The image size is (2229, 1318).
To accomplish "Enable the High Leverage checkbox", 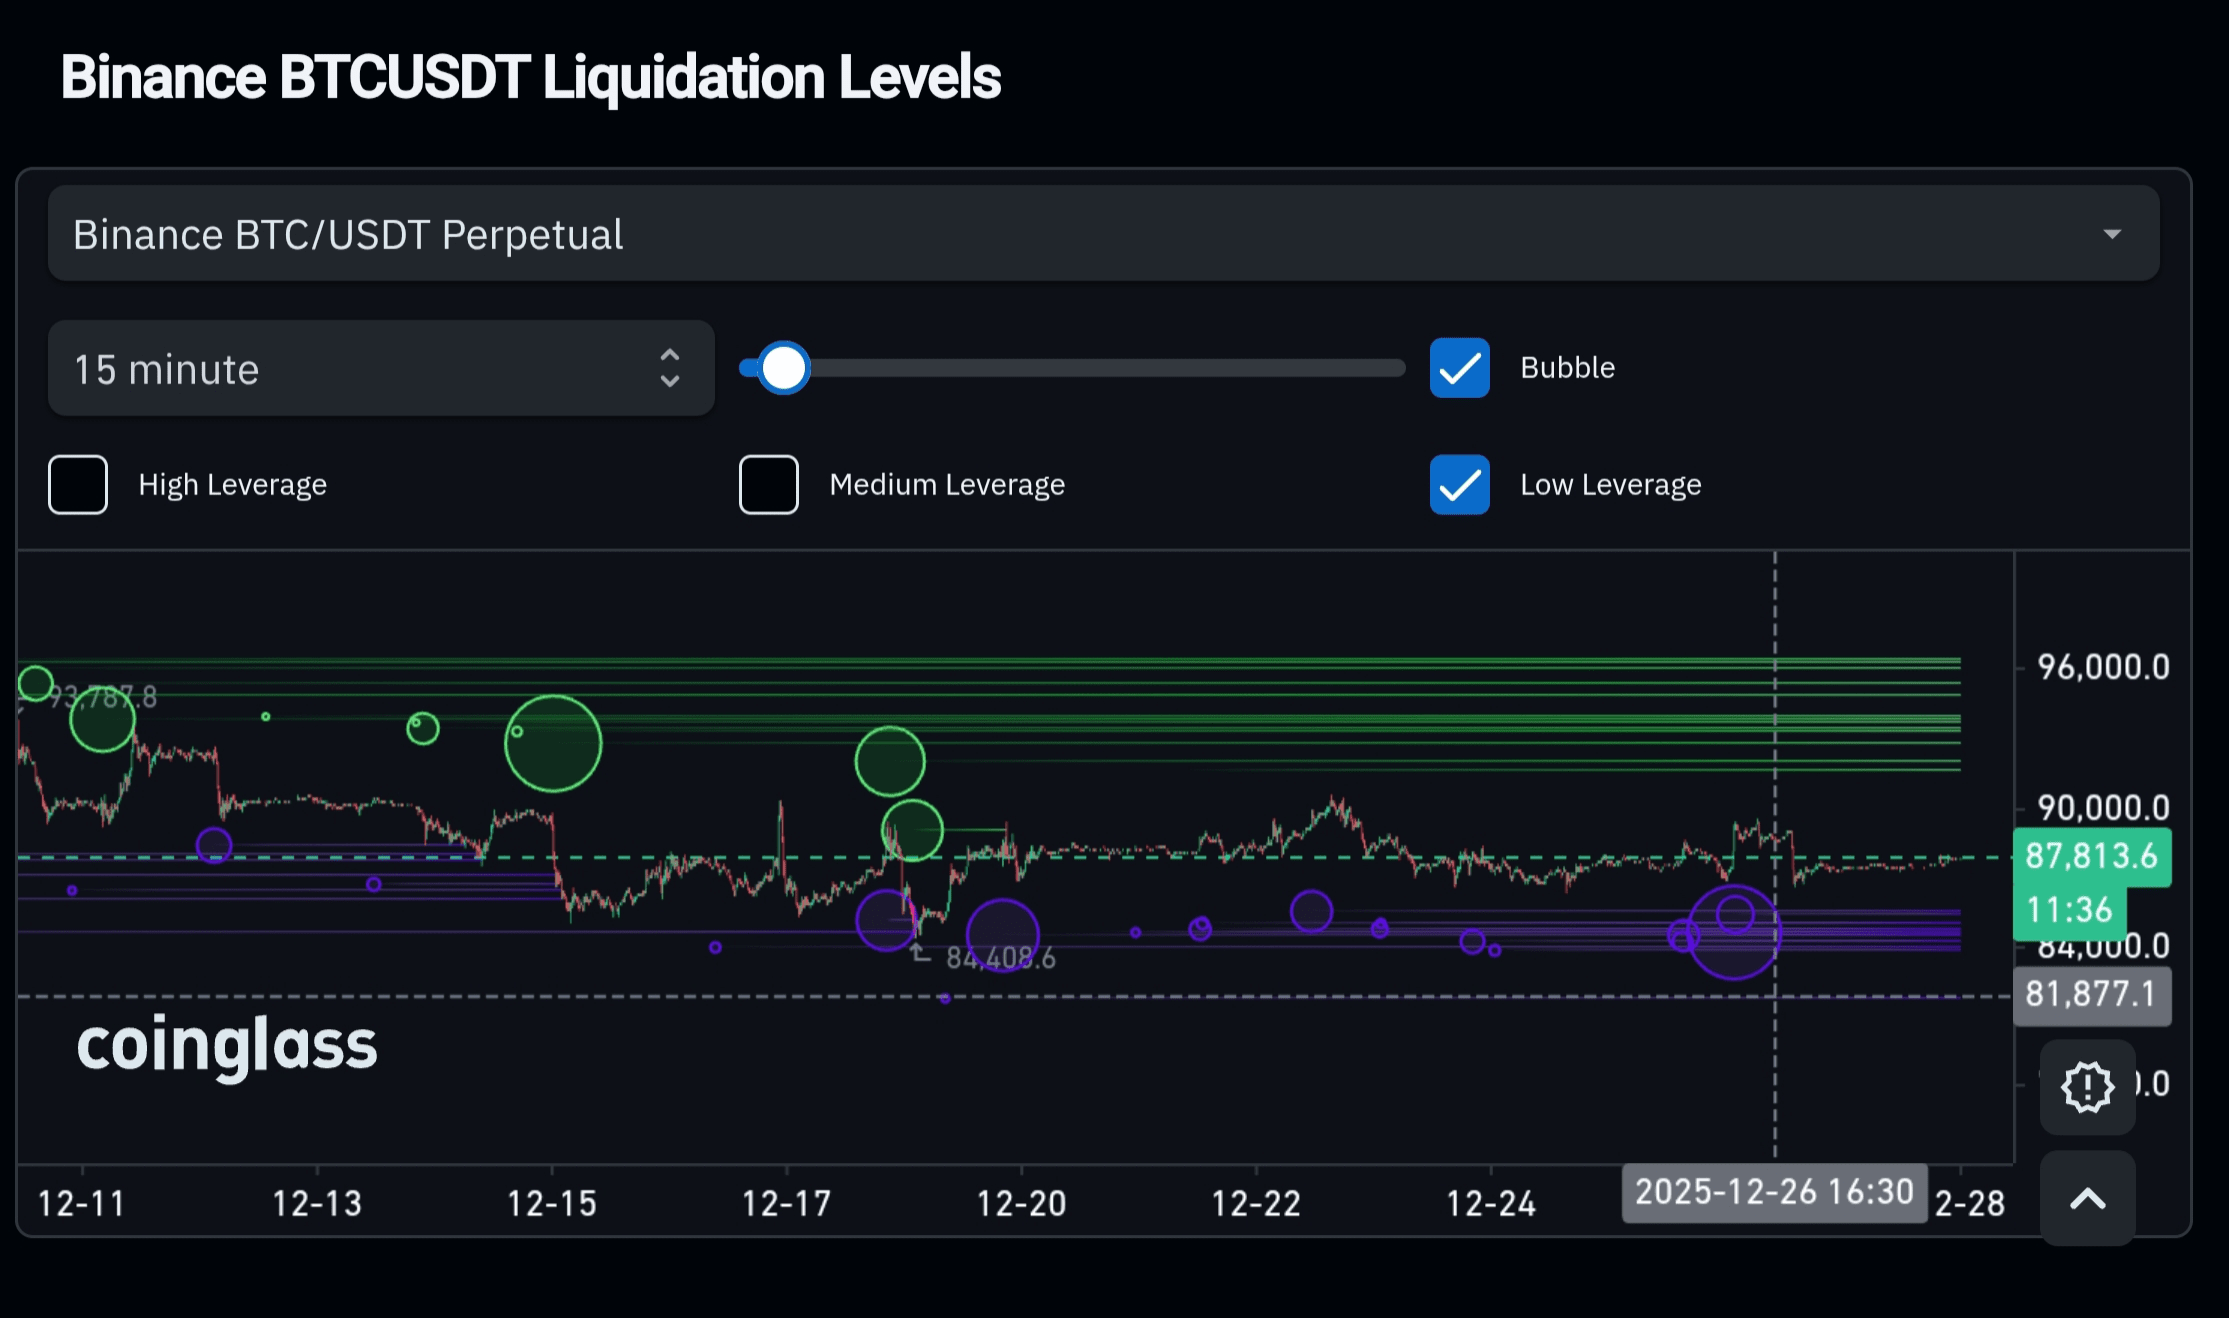I will [78, 485].
